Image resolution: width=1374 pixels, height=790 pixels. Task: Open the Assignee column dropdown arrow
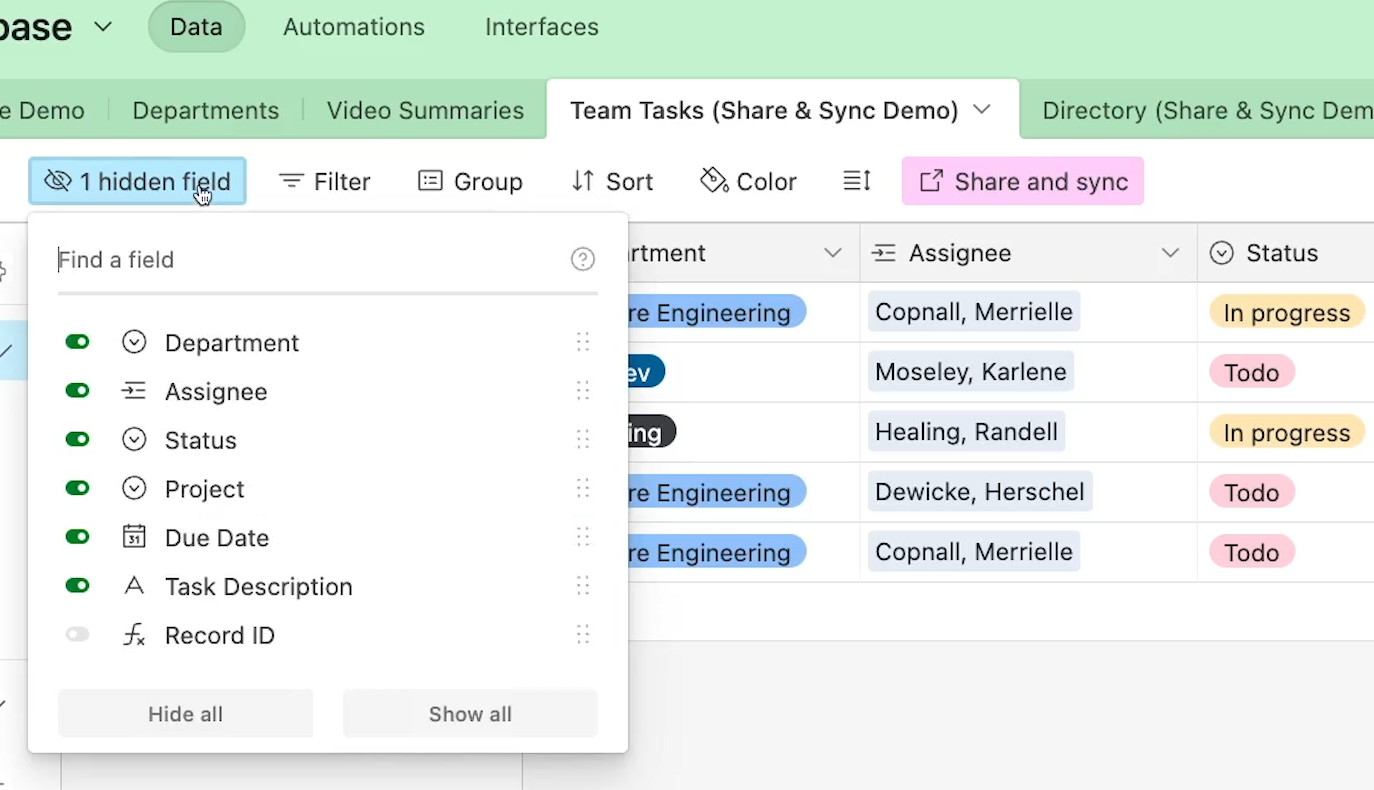tap(1170, 254)
